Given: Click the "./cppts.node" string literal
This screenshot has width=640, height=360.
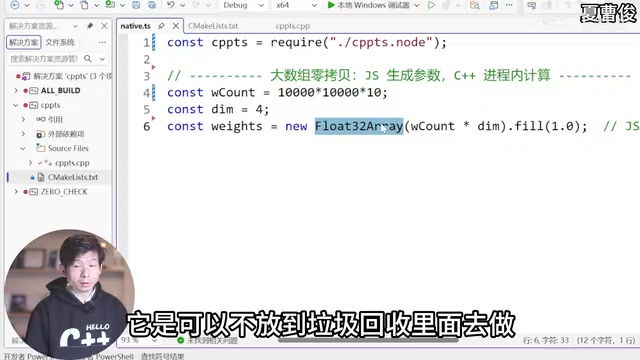Looking at the screenshot, I should point(381,42).
